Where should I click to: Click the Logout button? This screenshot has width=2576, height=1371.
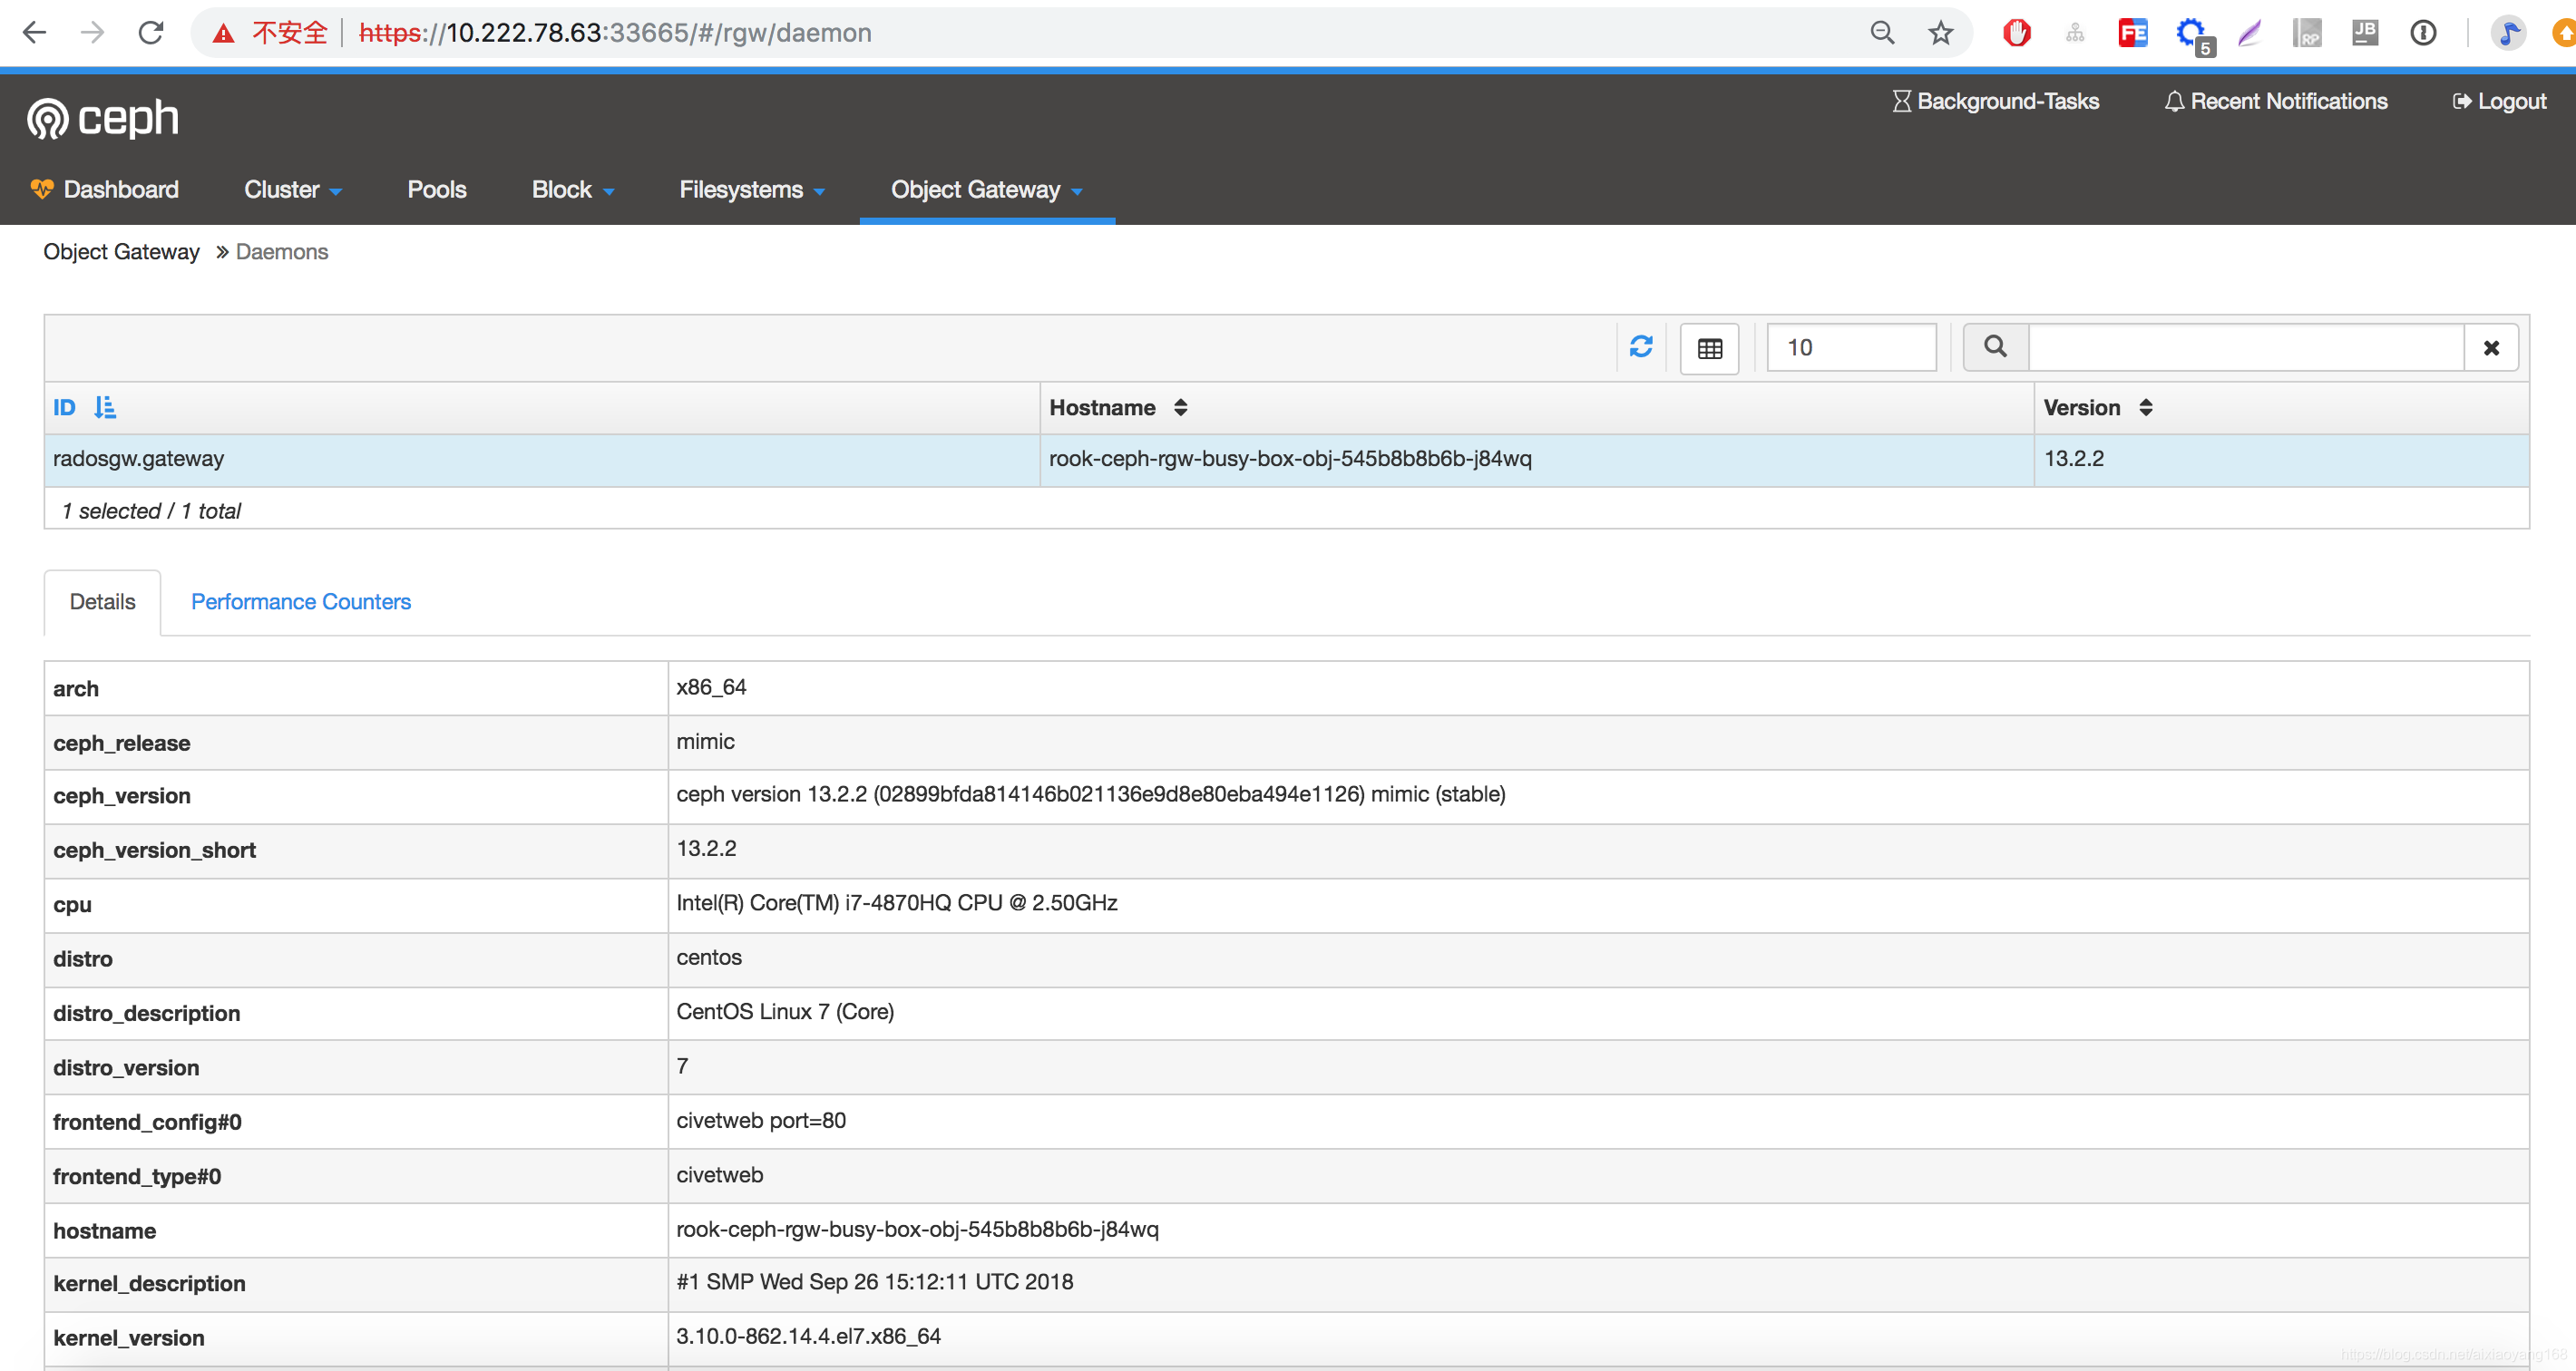(x=2499, y=102)
